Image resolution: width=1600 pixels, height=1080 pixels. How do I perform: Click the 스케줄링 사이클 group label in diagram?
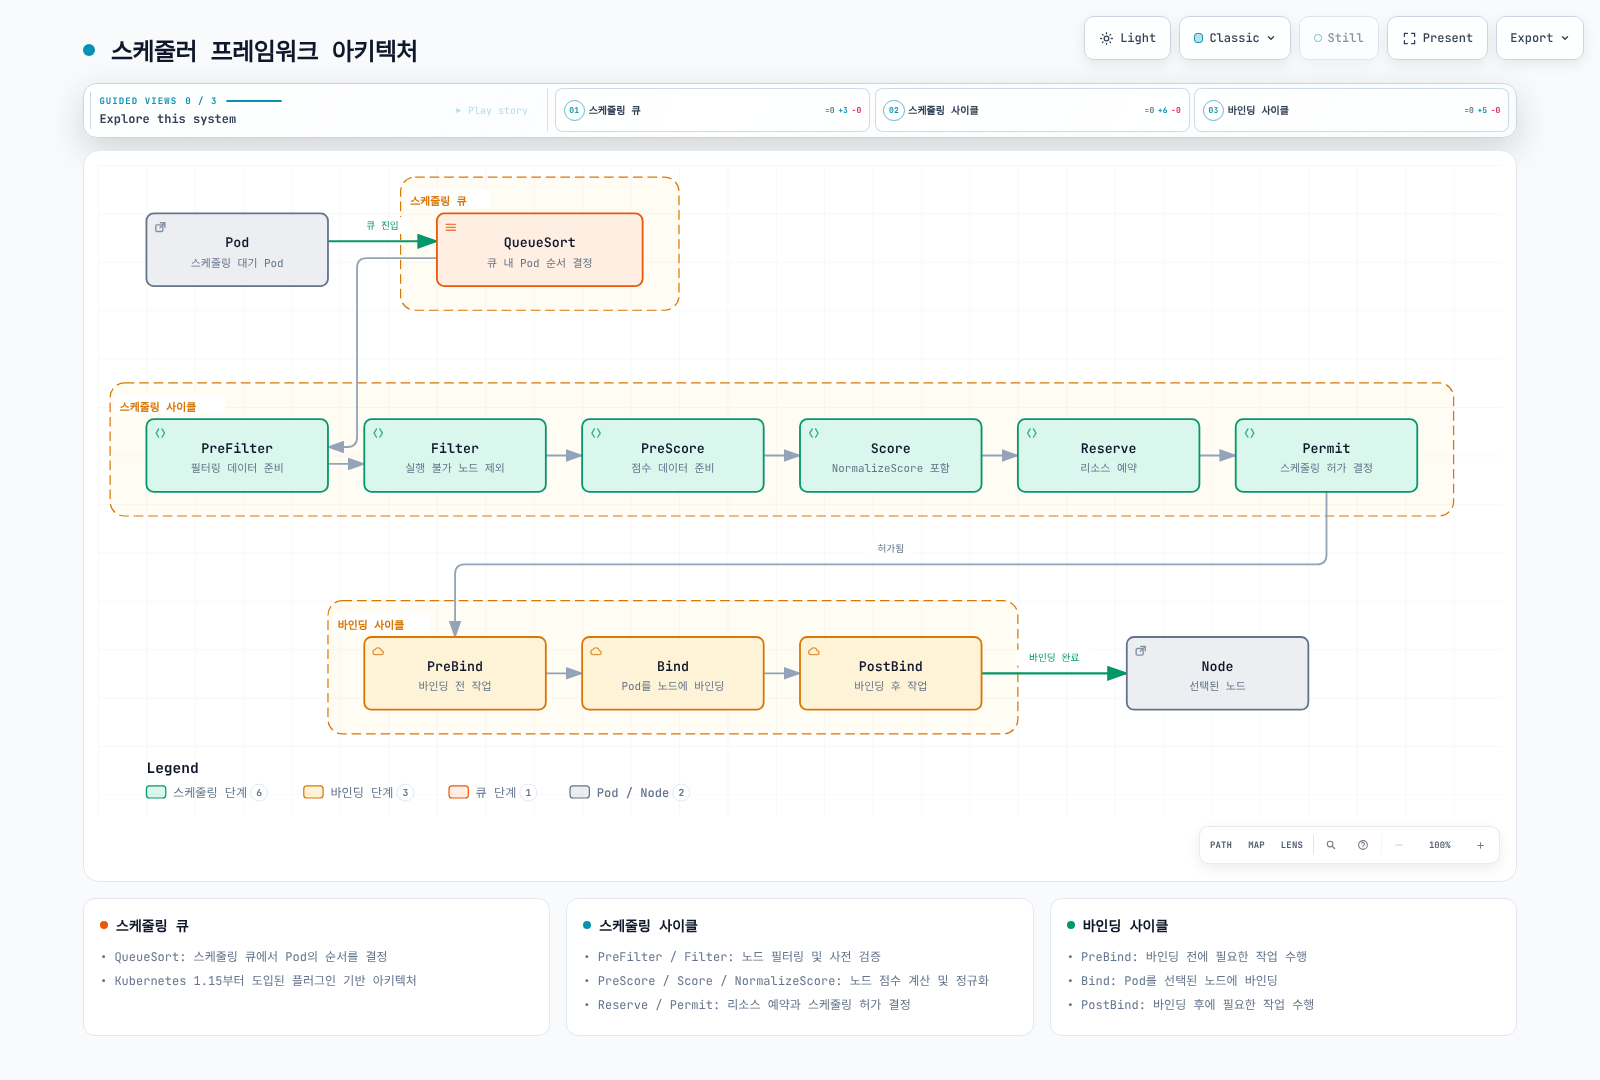(x=158, y=407)
